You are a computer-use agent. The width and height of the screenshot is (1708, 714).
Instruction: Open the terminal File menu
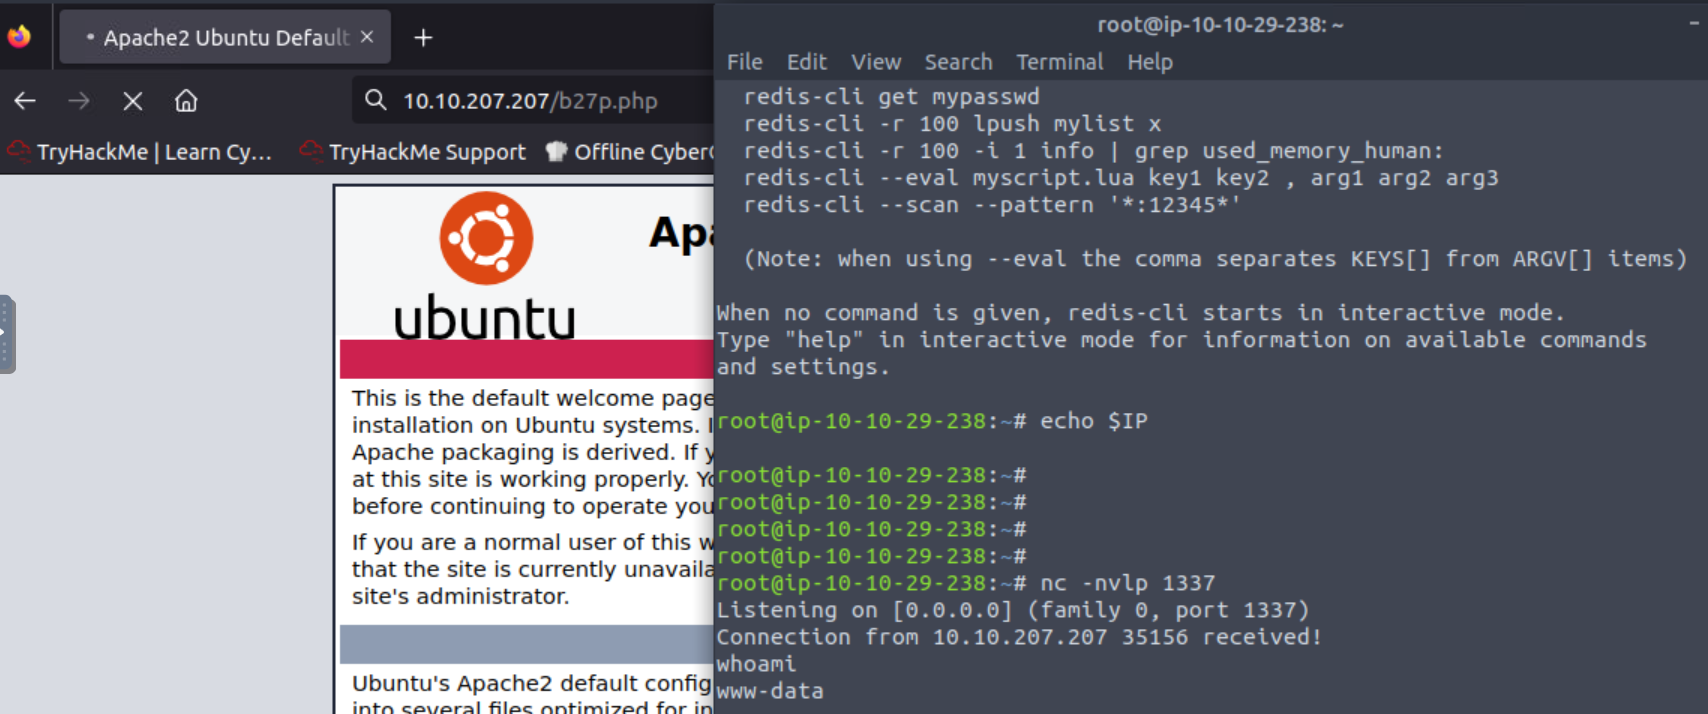(x=744, y=62)
